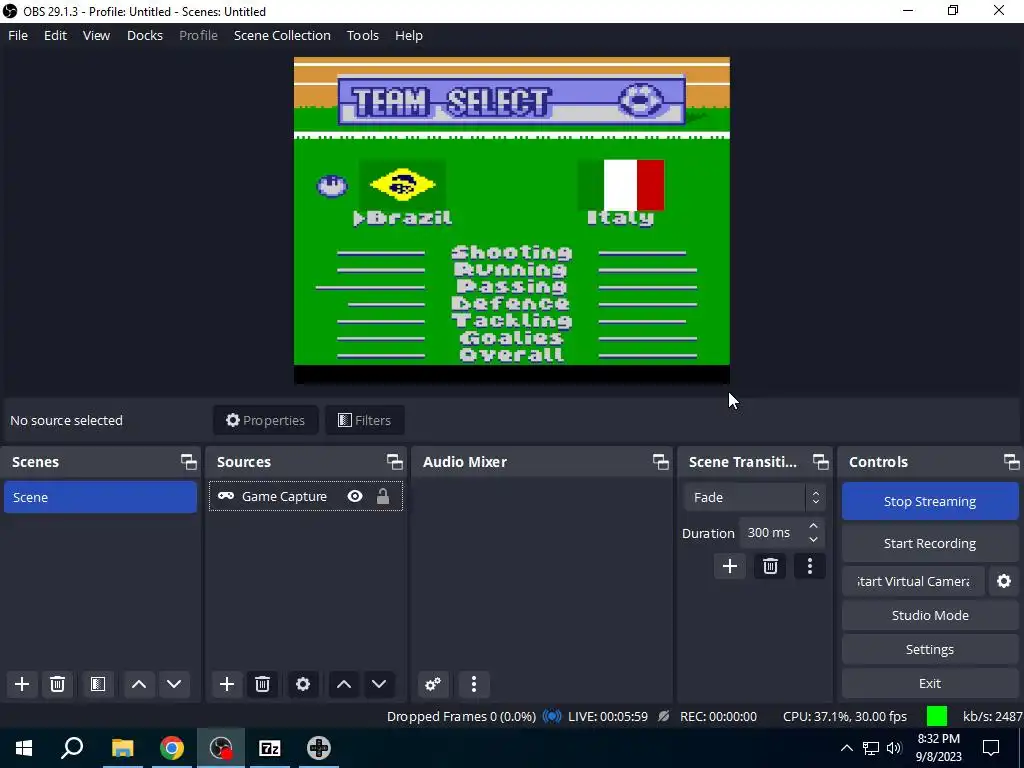1024x768 pixels.
Task: Float the Audio Mixer dock icon
Action: pyautogui.click(x=660, y=462)
